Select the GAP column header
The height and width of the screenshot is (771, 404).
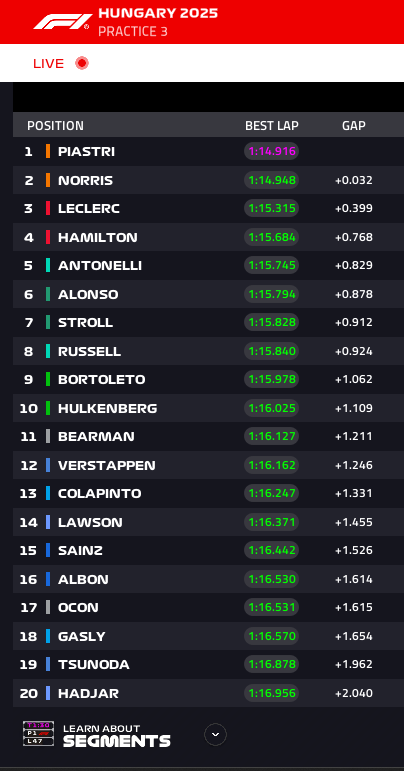tap(354, 125)
